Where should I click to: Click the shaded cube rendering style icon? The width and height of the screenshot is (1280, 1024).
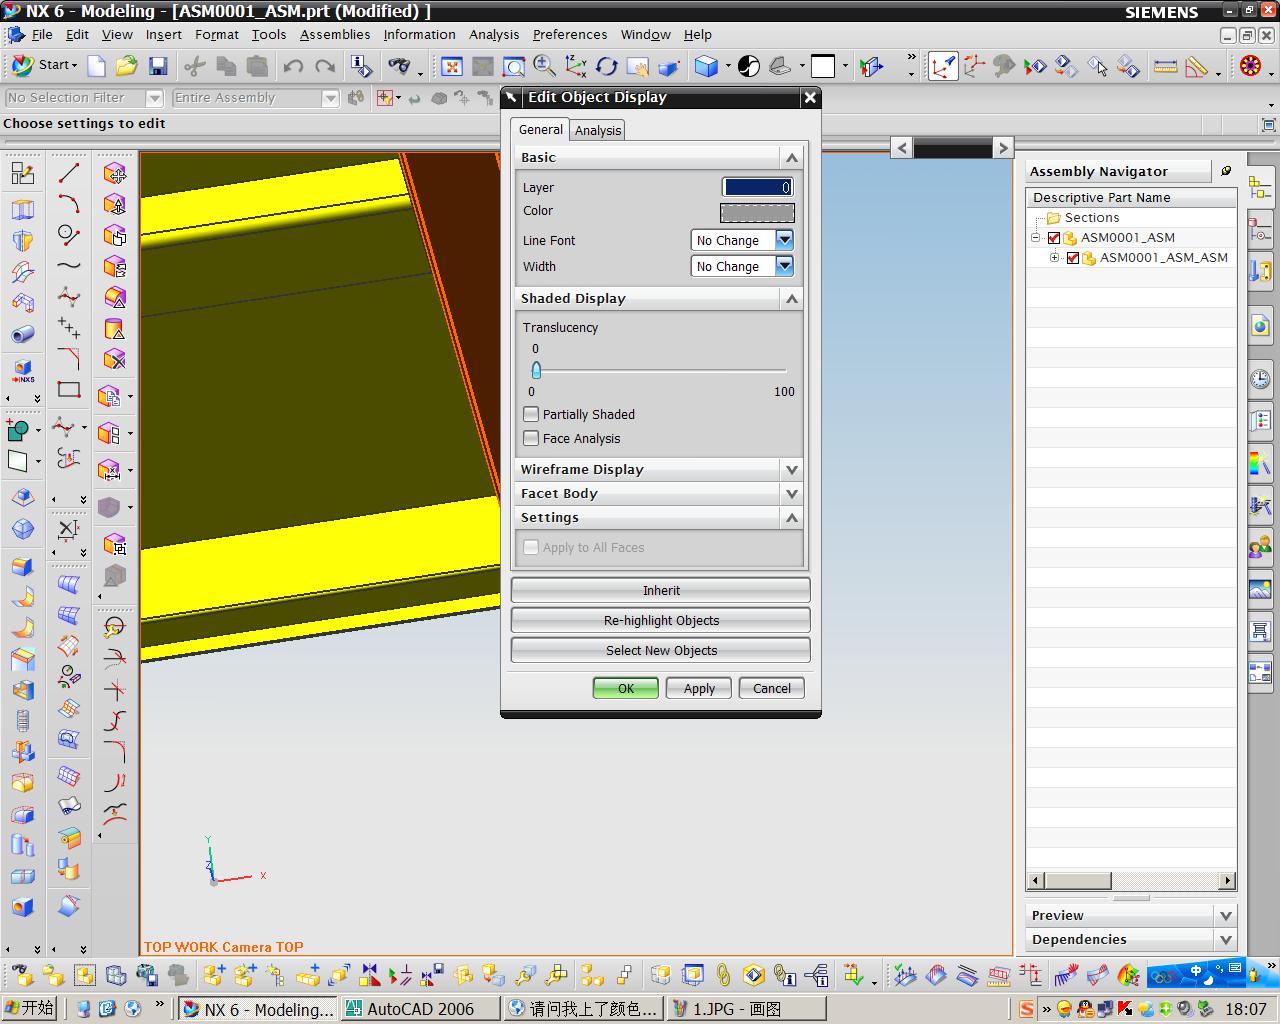pos(706,66)
